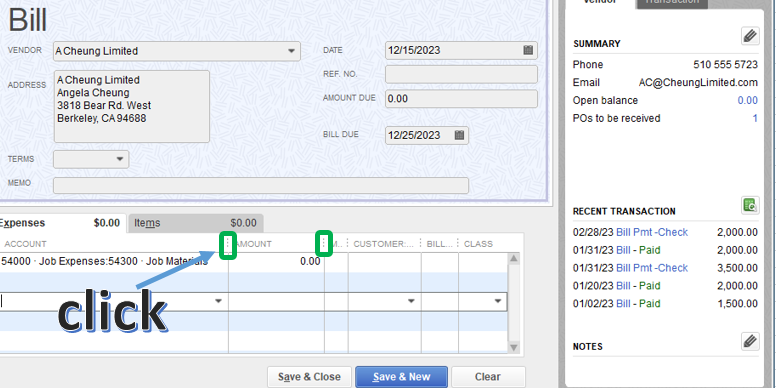Screen dimensions: 776x388
Task: Click the Clear button
Action: coord(488,377)
